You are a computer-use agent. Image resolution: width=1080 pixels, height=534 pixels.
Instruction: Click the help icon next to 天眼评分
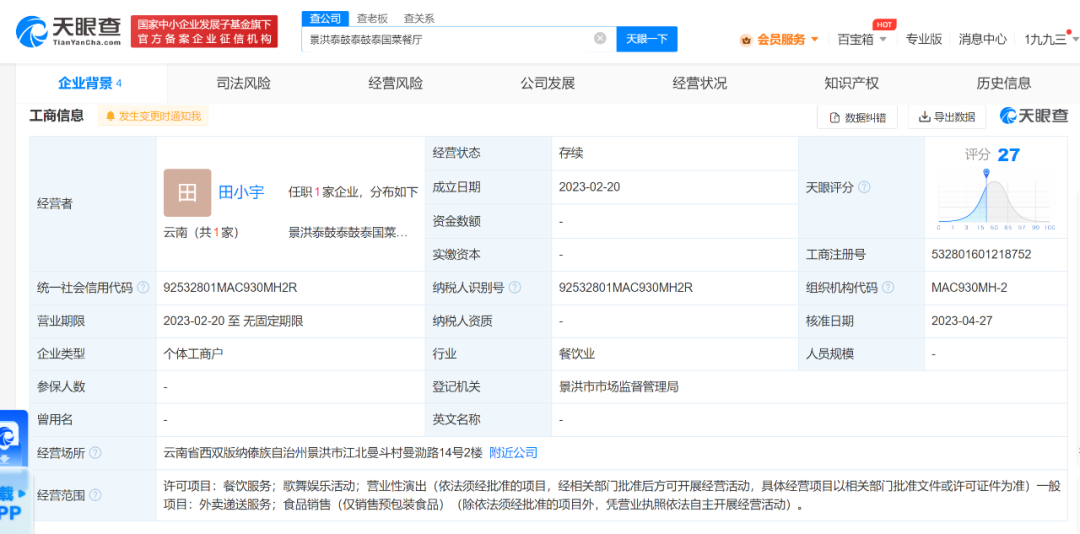pyautogui.click(x=864, y=187)
